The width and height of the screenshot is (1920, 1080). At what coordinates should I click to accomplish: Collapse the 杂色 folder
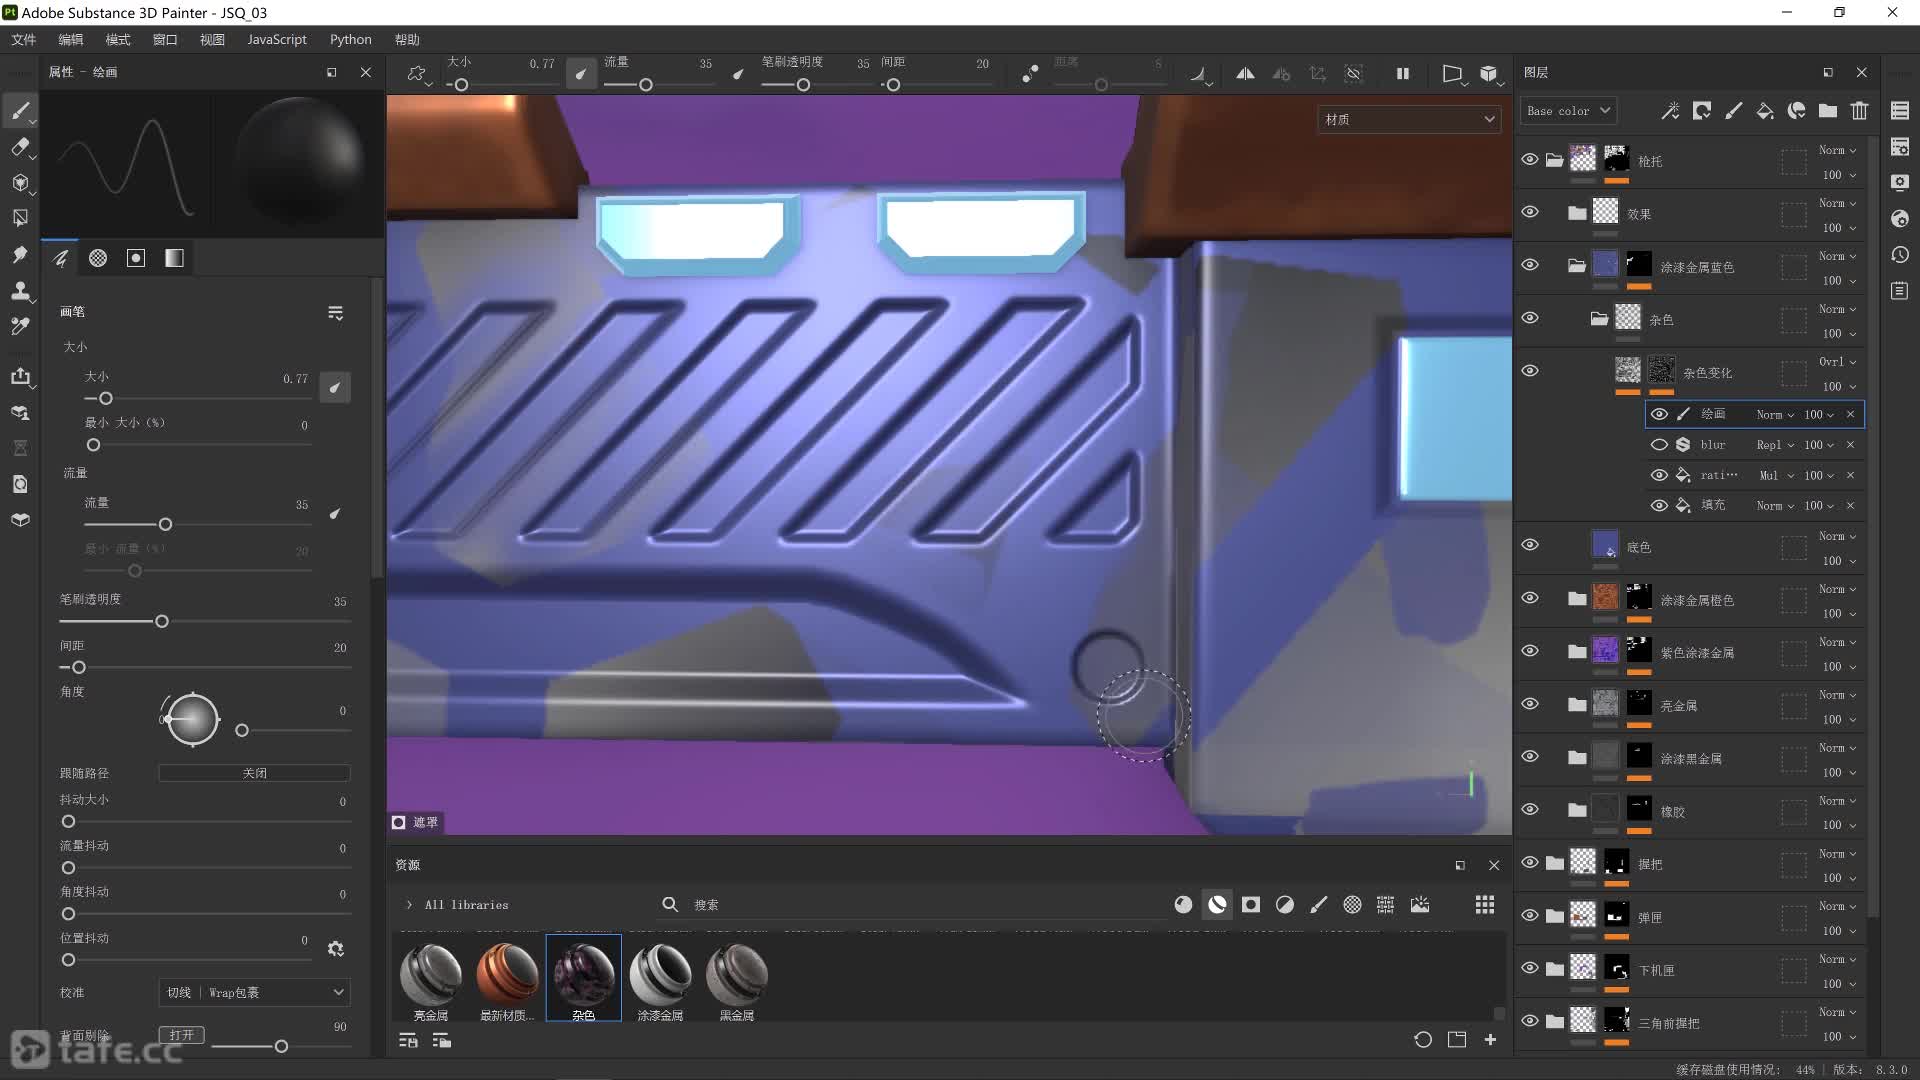1599,319
